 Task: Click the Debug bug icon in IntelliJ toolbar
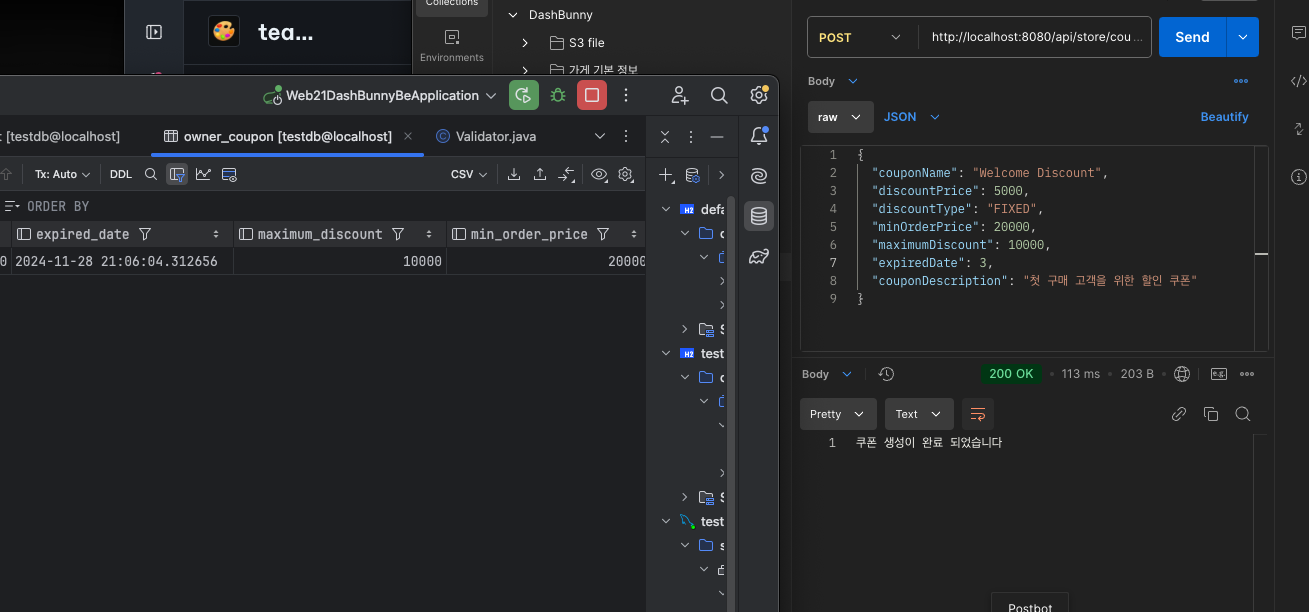tap(558, 95)
